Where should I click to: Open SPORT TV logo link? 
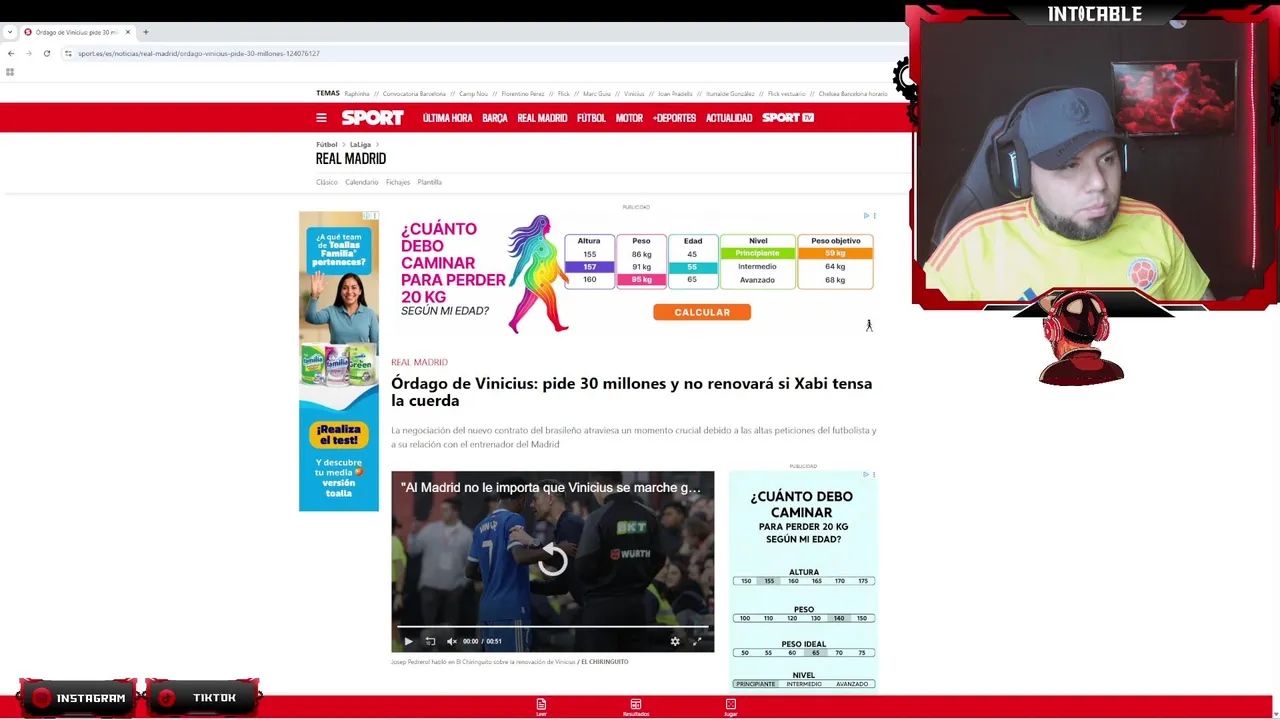point(788,118)
